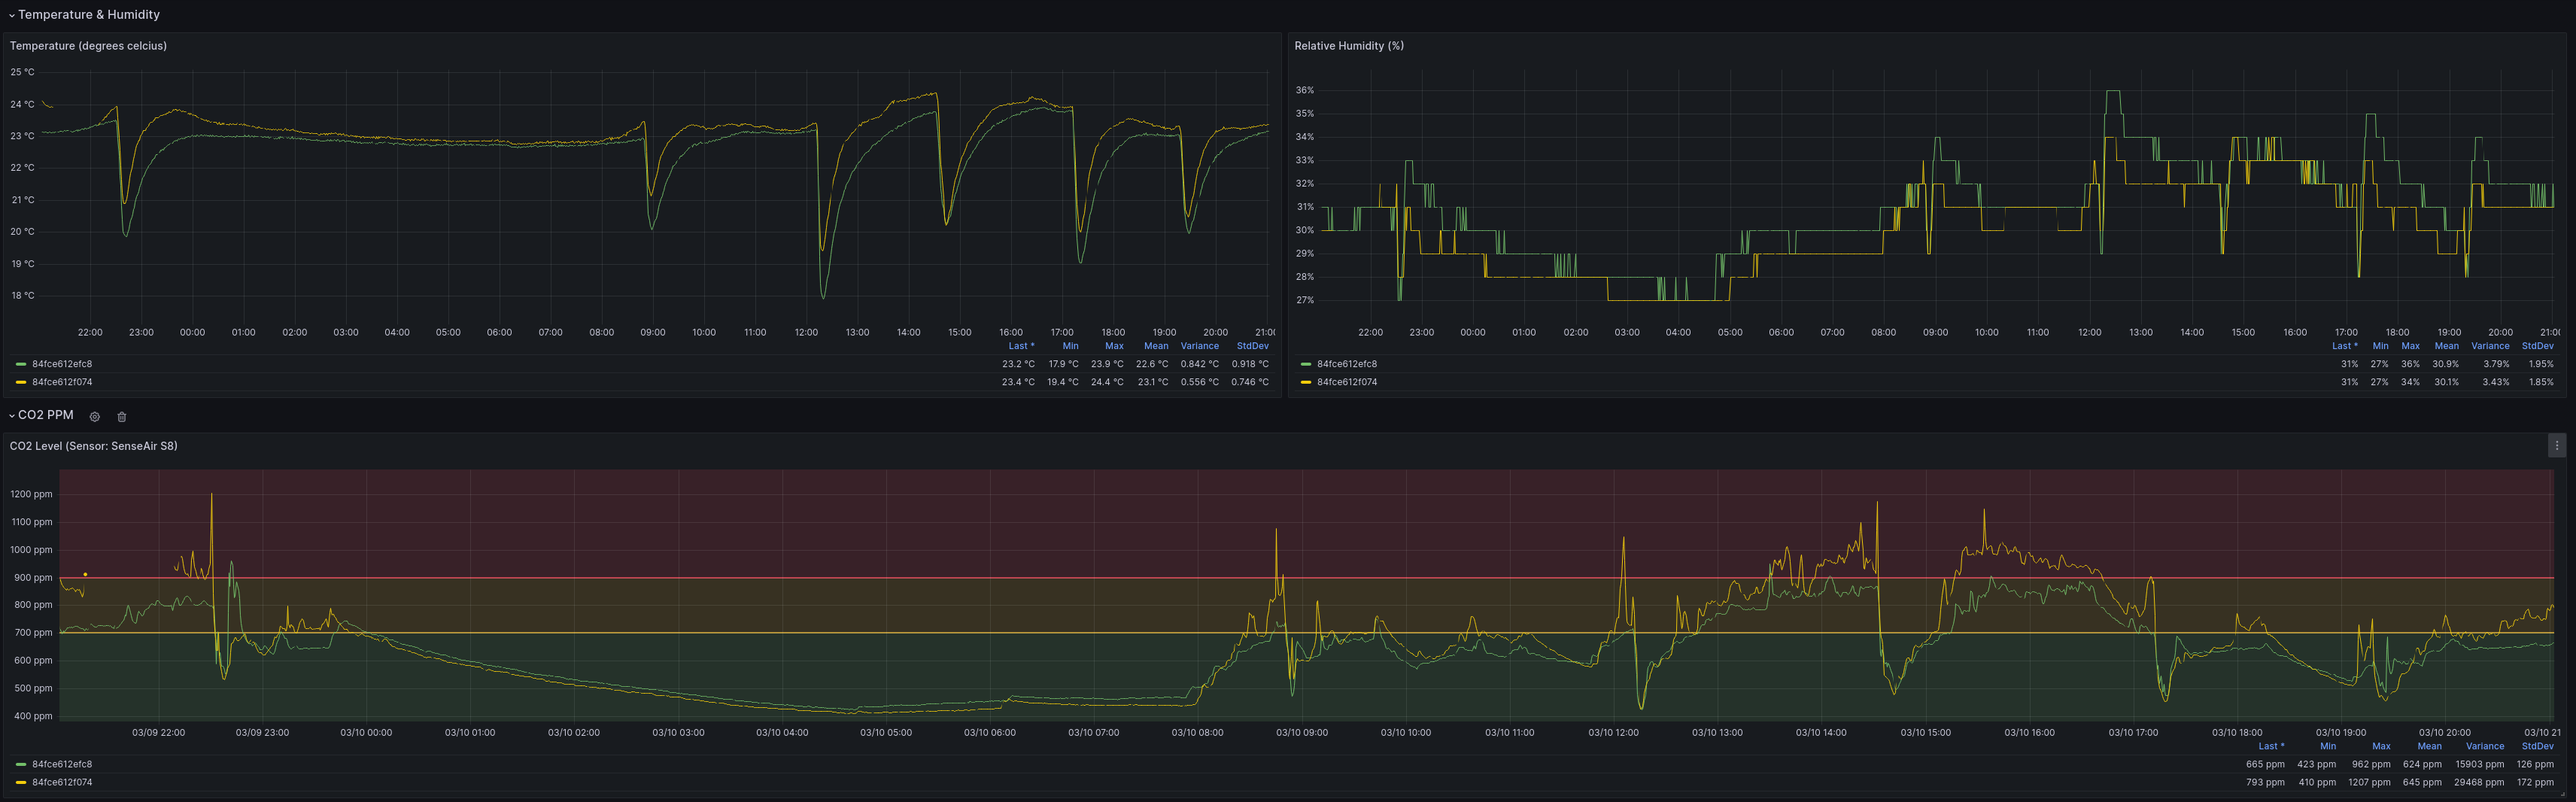This screenshot has width=2576, height=802.
Task: Click the 22.6 °C mean temperature value
Action: 1152,364
